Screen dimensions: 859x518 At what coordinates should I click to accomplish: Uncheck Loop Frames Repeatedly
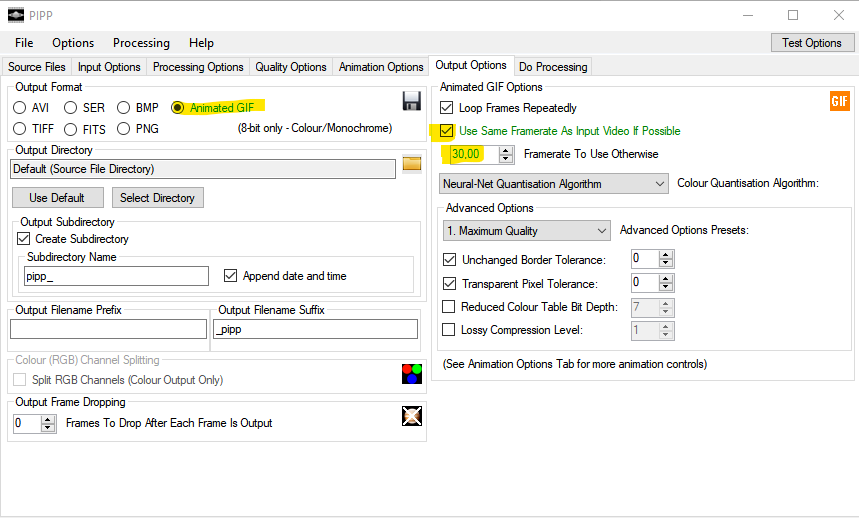pyautogui.click(x=447, y=108)
